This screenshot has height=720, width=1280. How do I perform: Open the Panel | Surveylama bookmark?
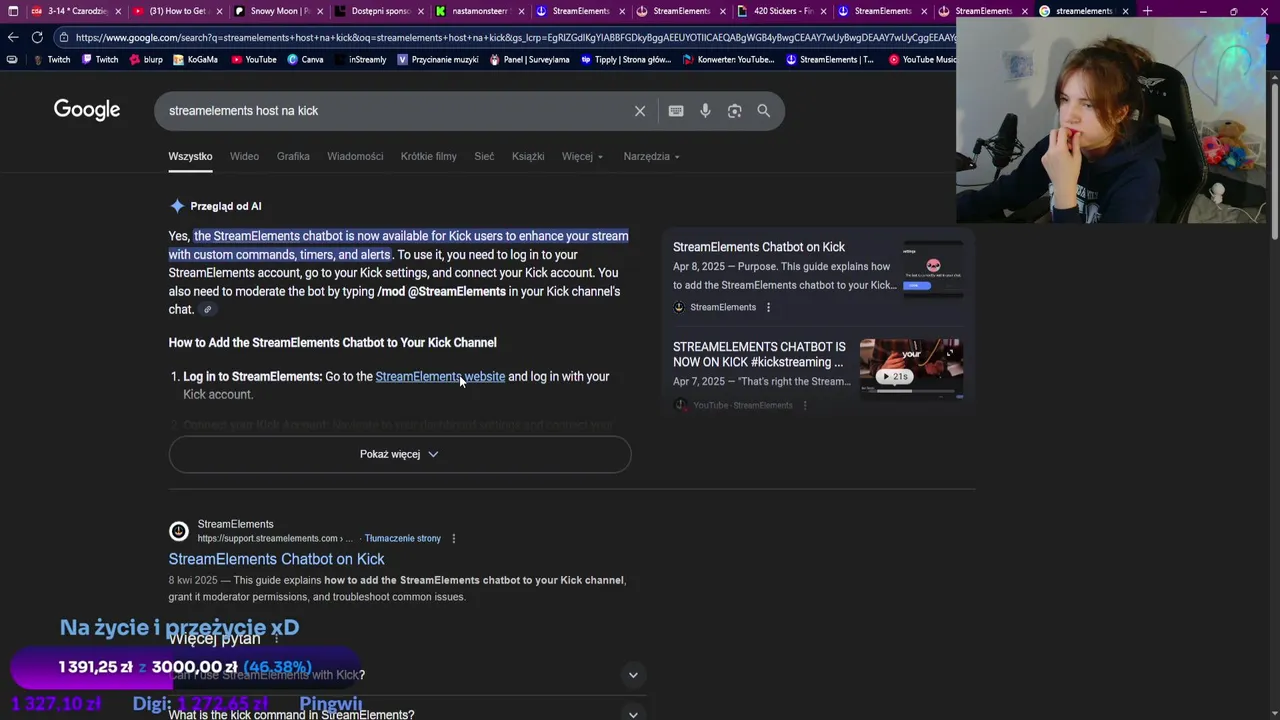click(x=529, y=59)
